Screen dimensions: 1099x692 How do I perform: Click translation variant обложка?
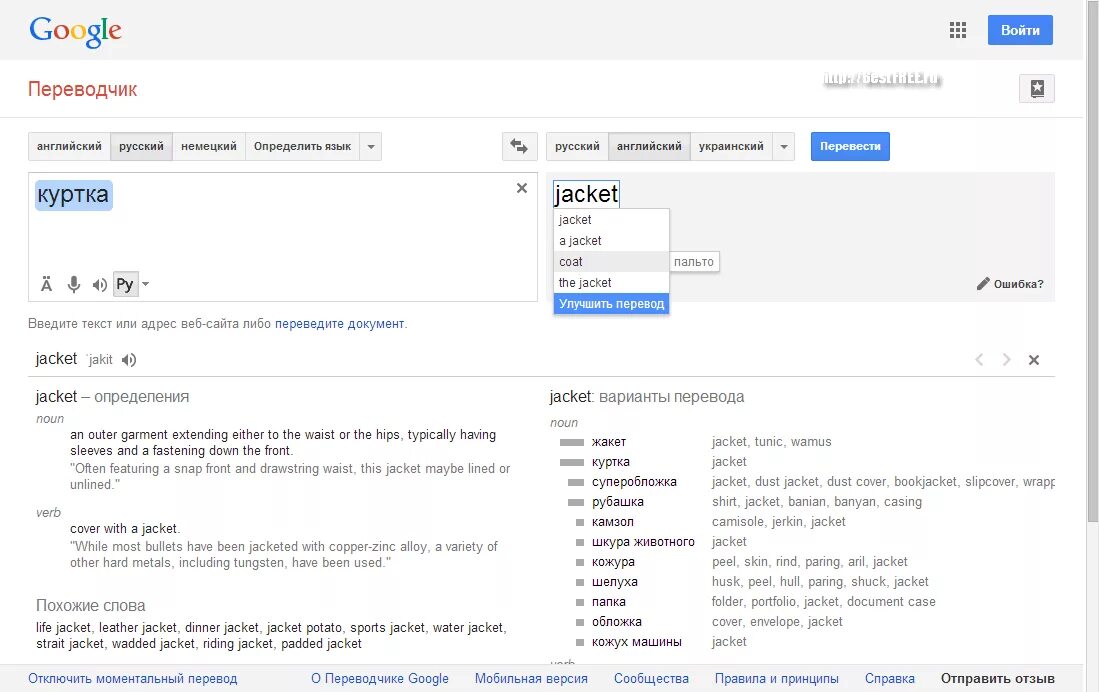pos(617,622)
